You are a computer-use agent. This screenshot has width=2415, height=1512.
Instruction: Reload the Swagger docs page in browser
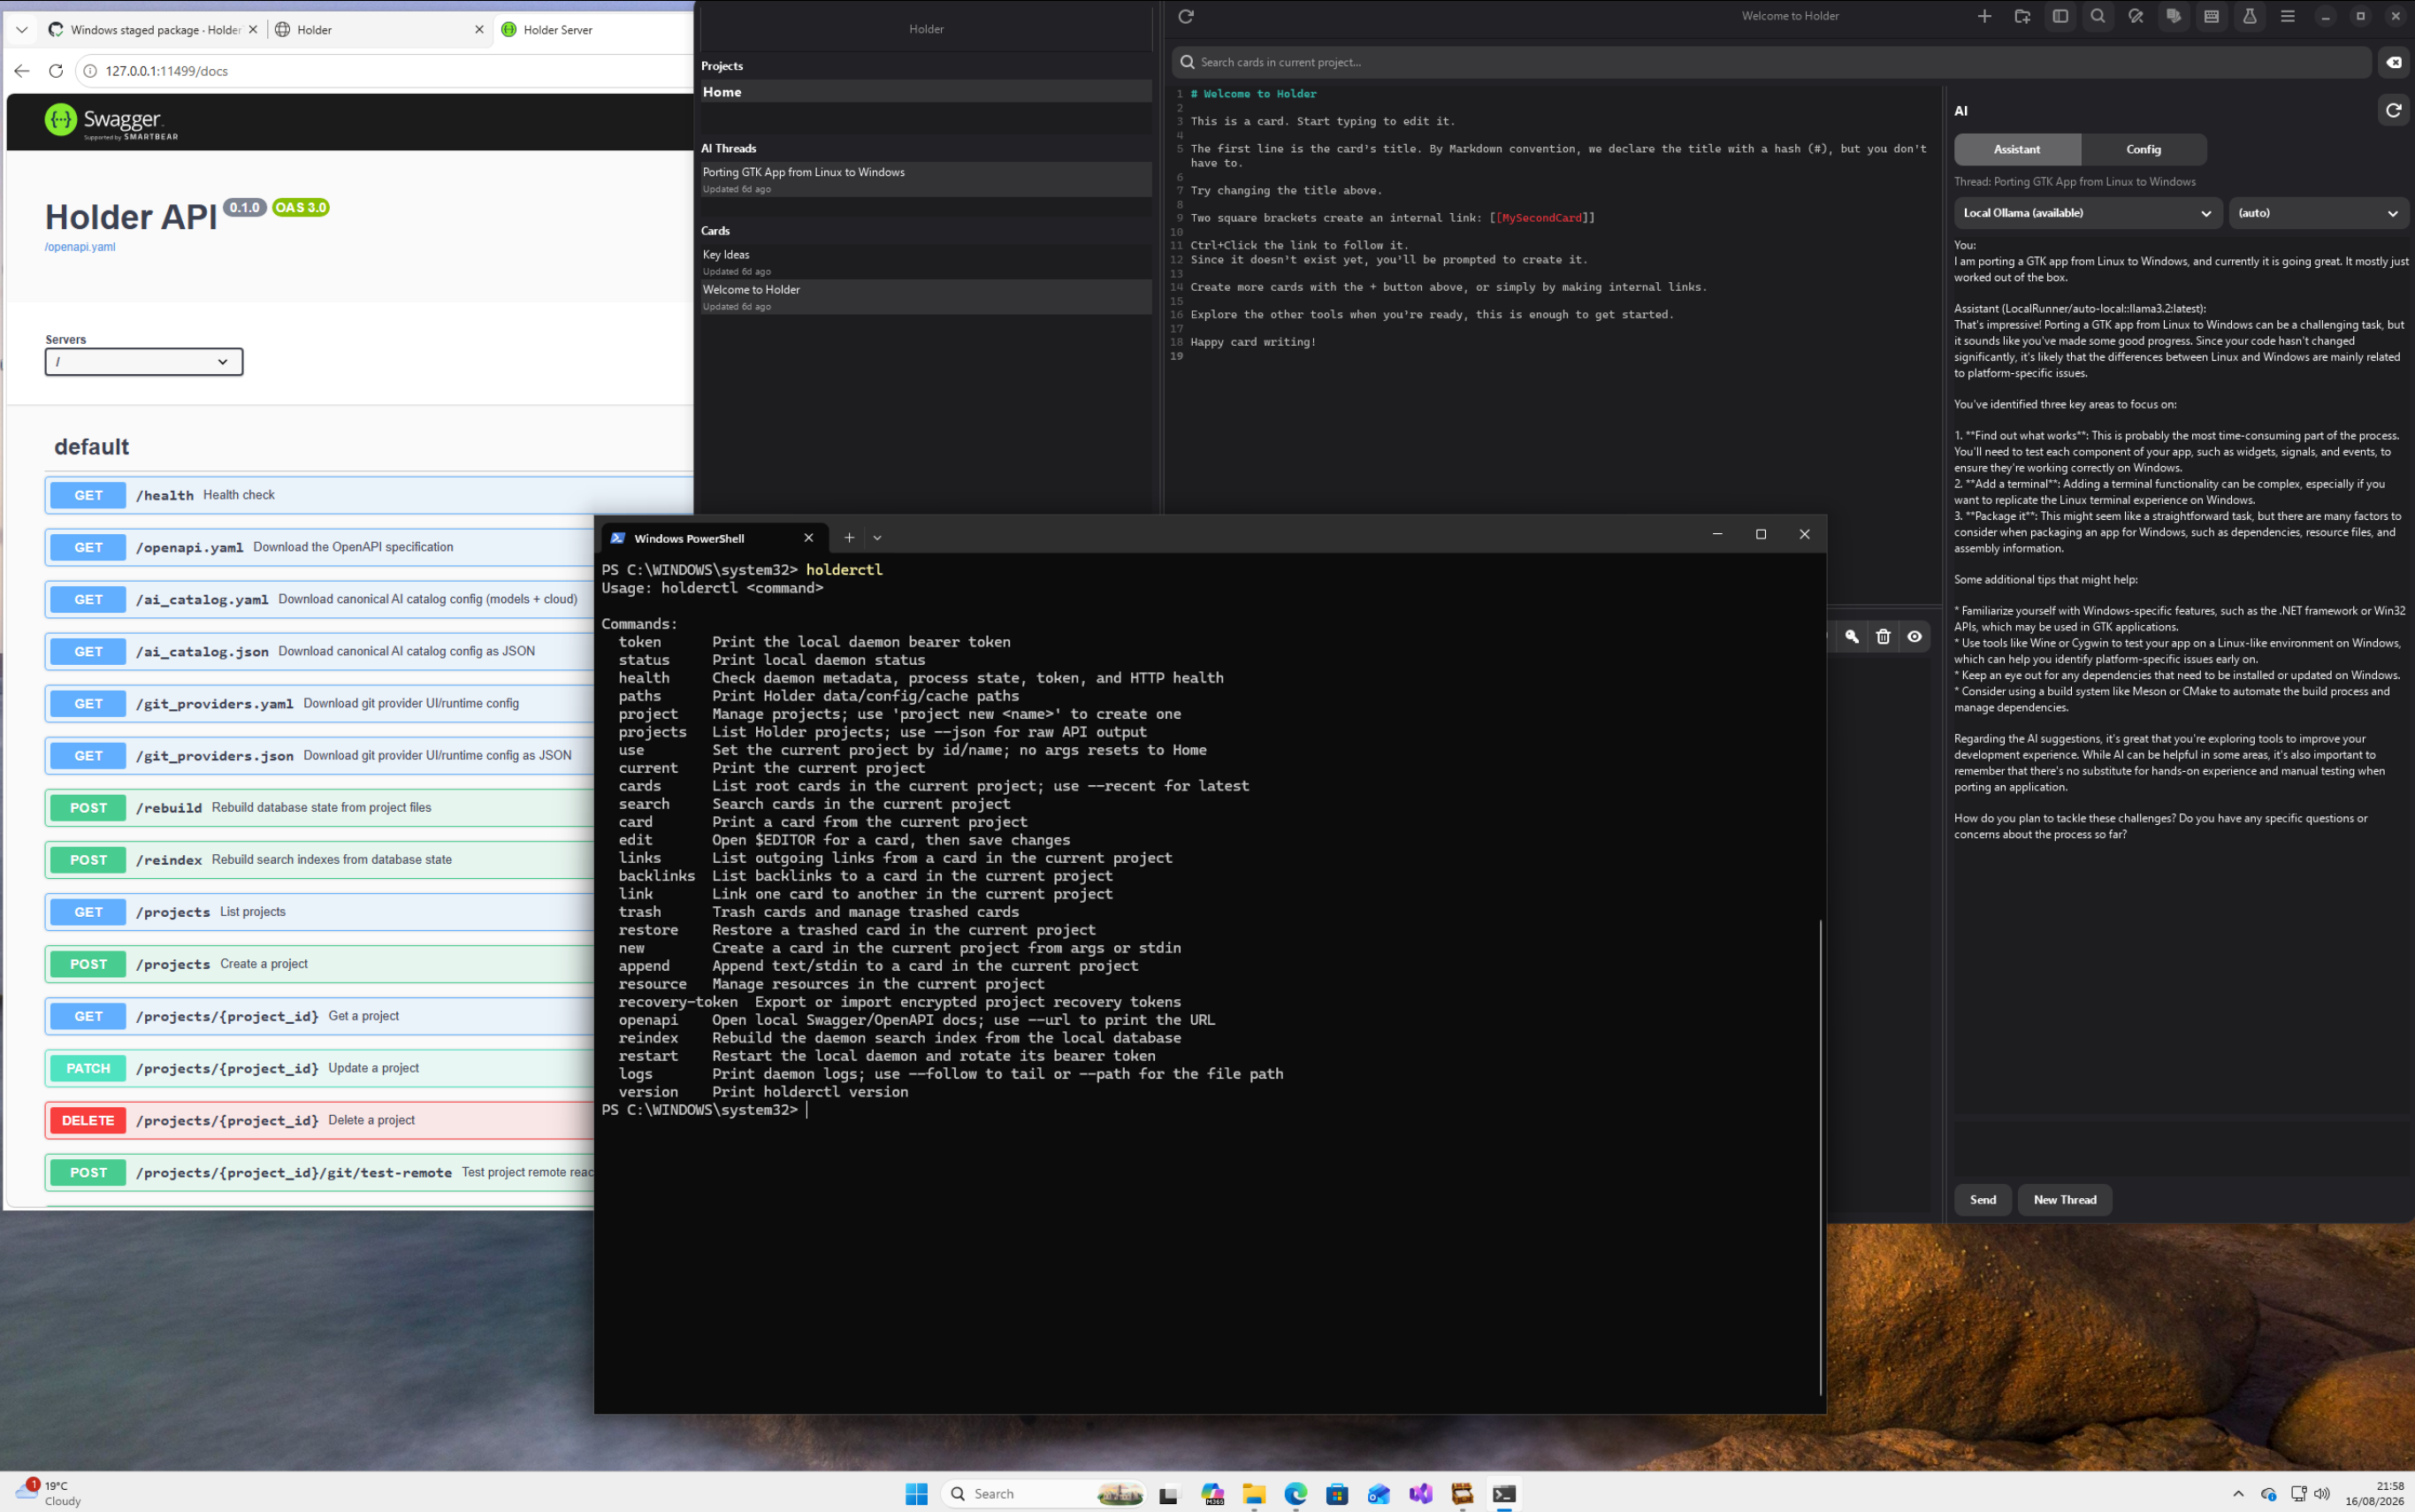(56, 71)
